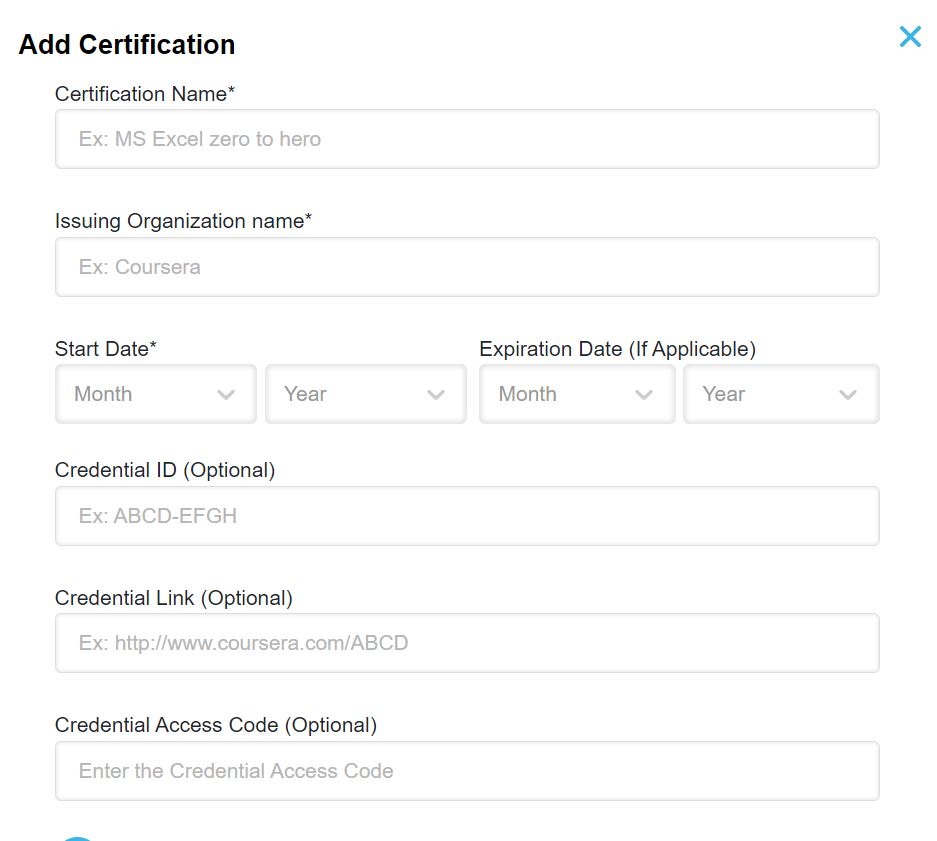The image size is (937, 841).
Task: Open the Start Date Year dropdown
Action: point(365,394)
